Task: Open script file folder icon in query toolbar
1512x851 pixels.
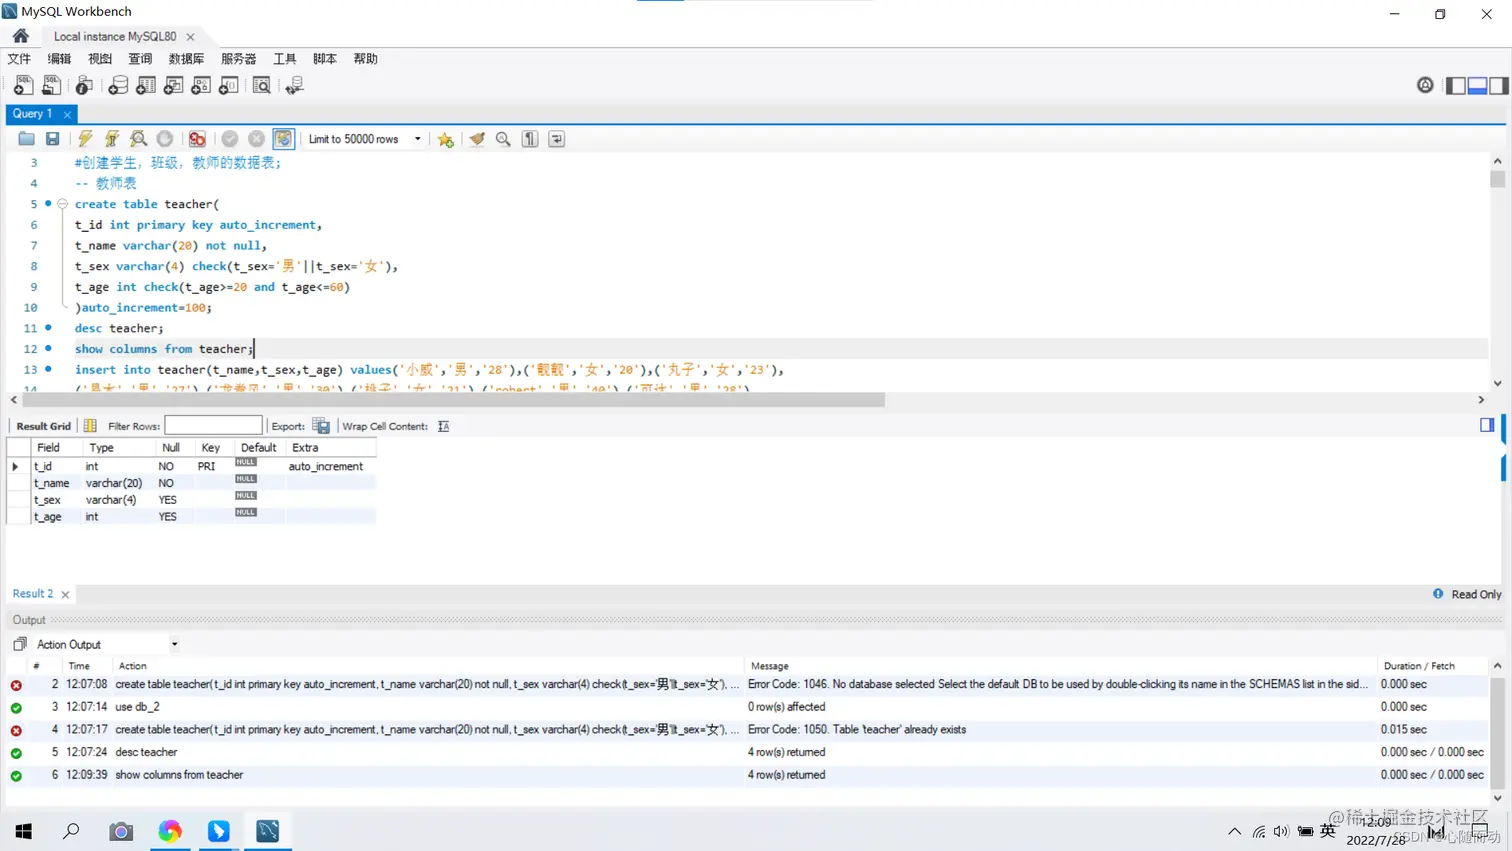Action: pyautogui.click(x=26, y=139)
